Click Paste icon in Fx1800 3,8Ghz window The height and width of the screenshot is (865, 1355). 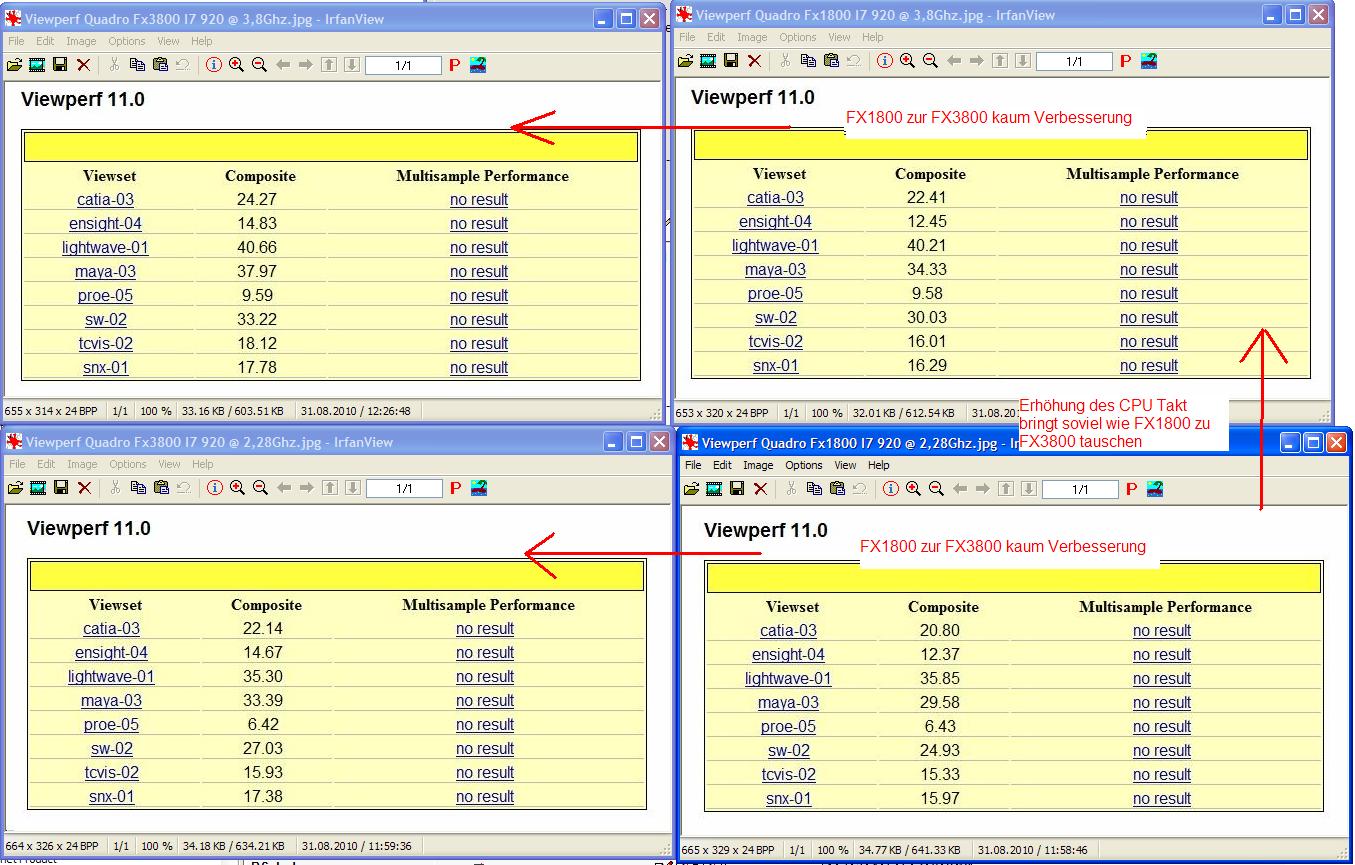click(831, 61)
